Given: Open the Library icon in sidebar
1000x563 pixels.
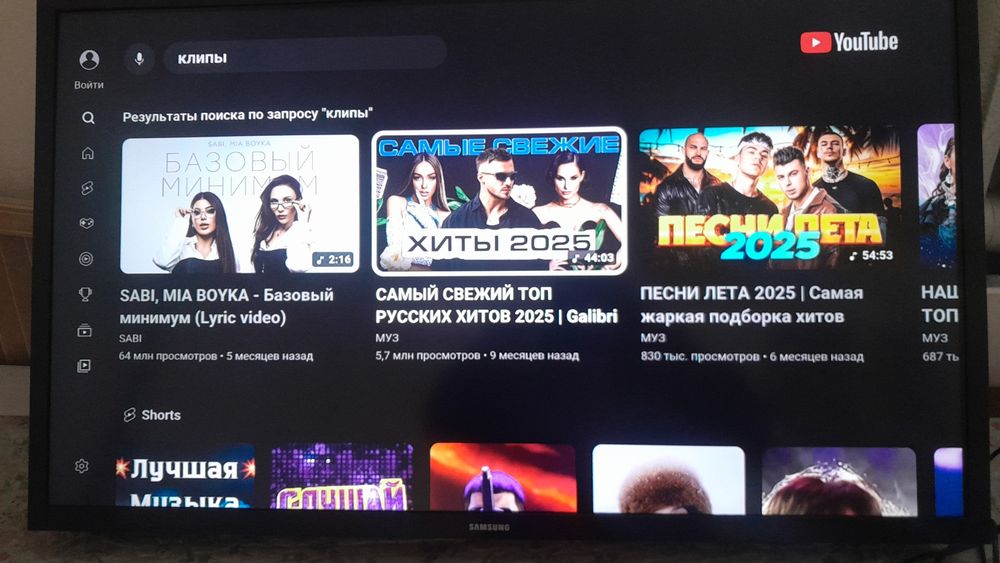Looking at the screenshot, I should pos(84,366).
